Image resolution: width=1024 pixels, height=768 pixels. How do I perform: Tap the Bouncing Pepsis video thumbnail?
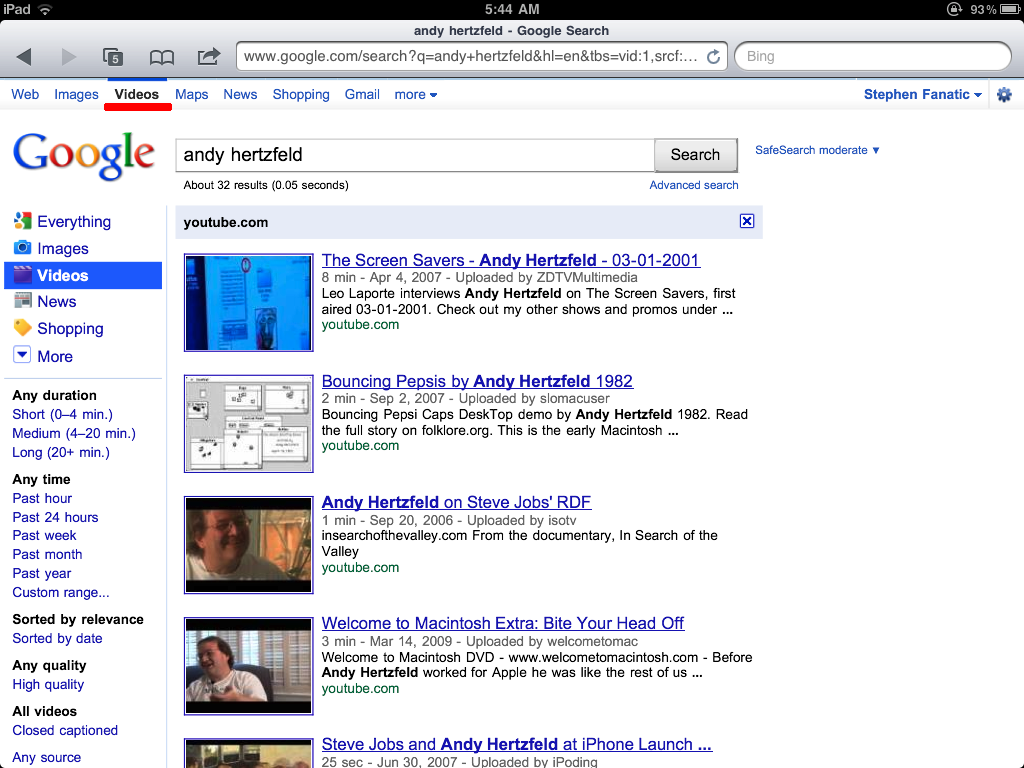[249, 423]
